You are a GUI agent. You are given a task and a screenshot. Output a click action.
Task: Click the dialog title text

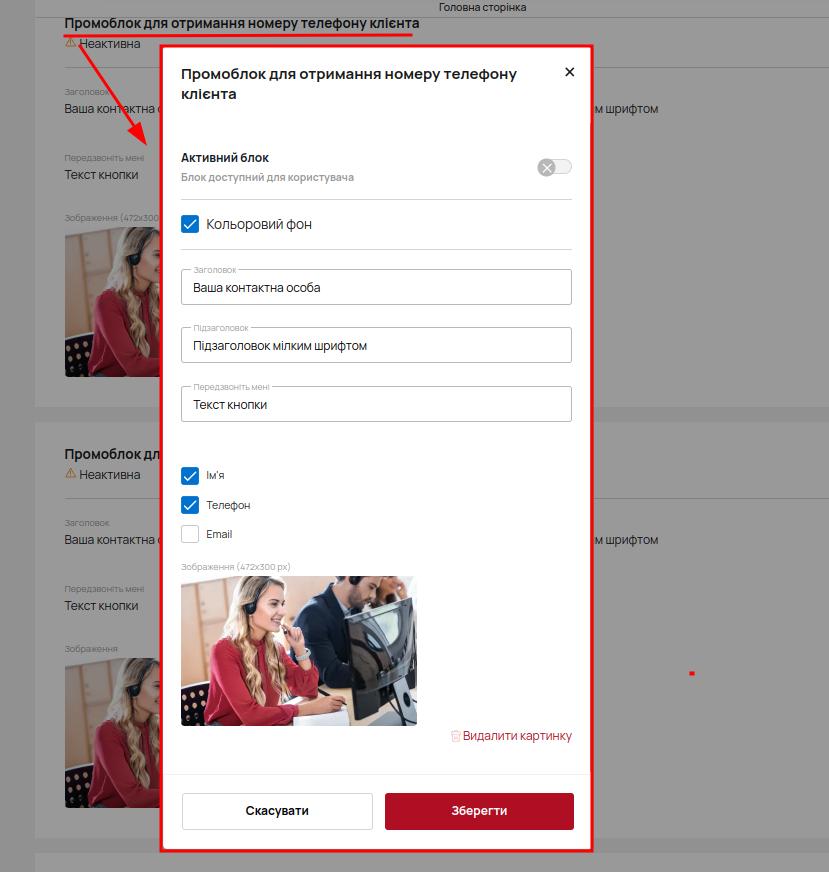[x=349, y=84]
